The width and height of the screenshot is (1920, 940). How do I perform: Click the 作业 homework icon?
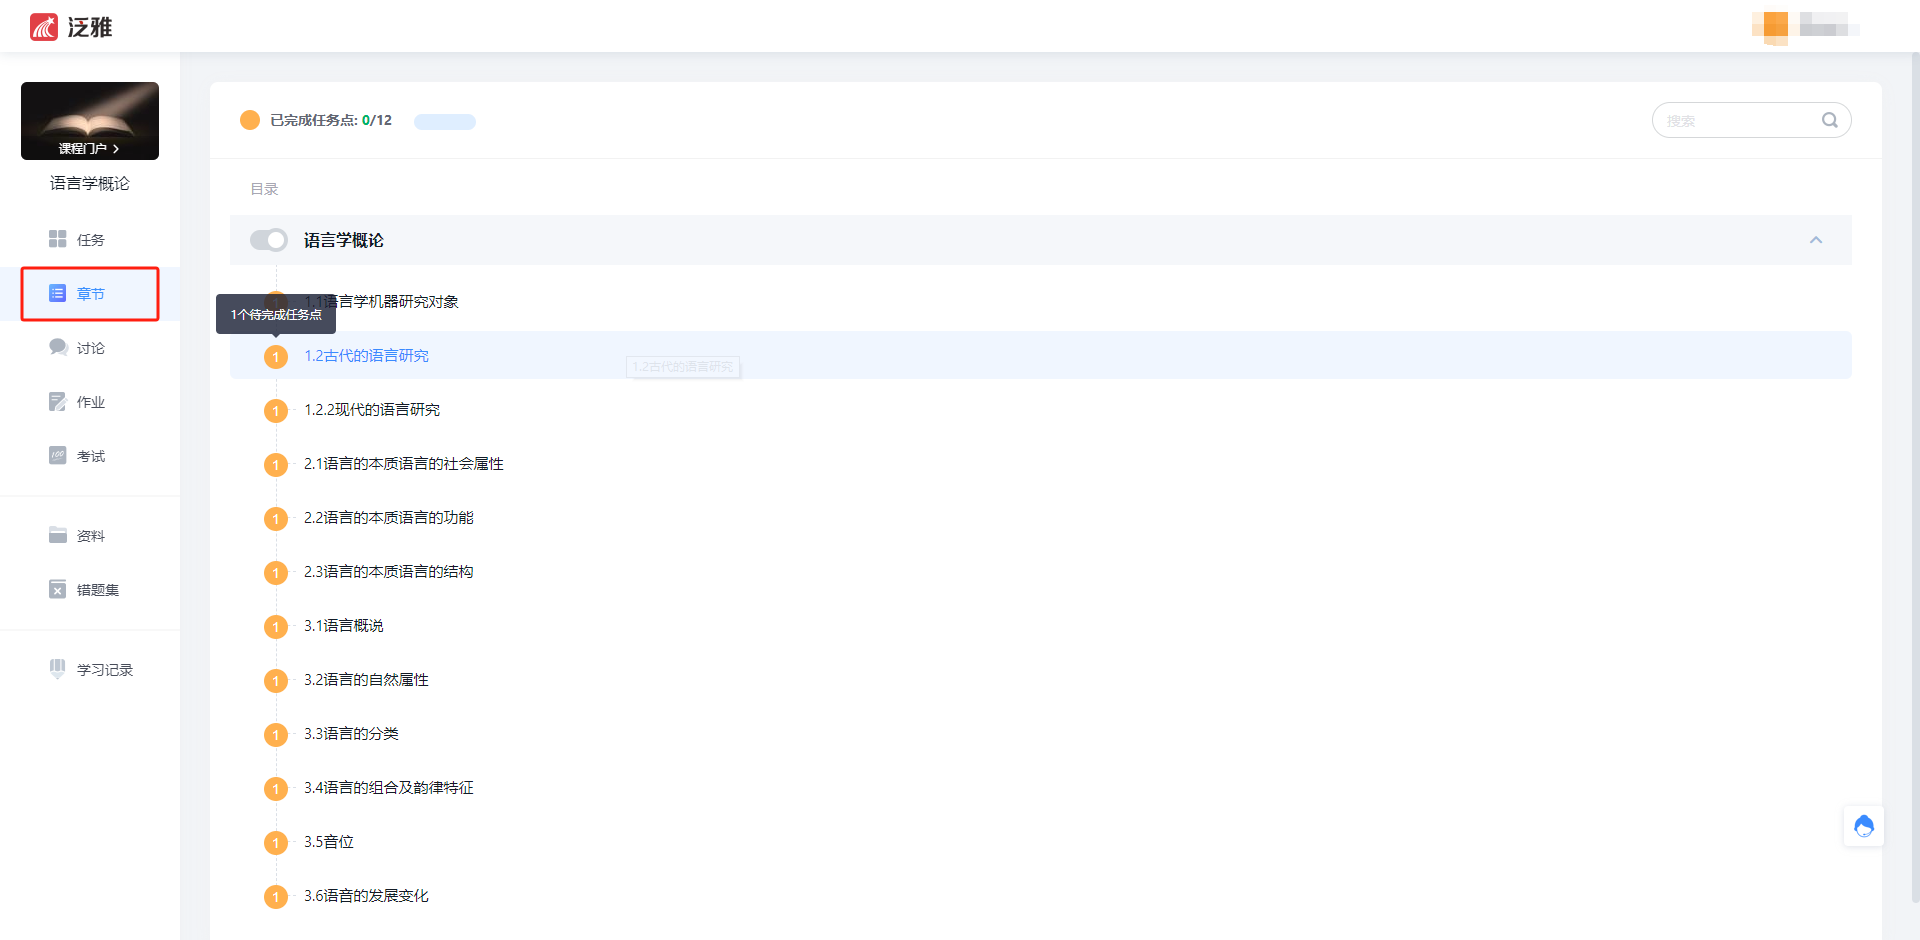coord(58,401)
